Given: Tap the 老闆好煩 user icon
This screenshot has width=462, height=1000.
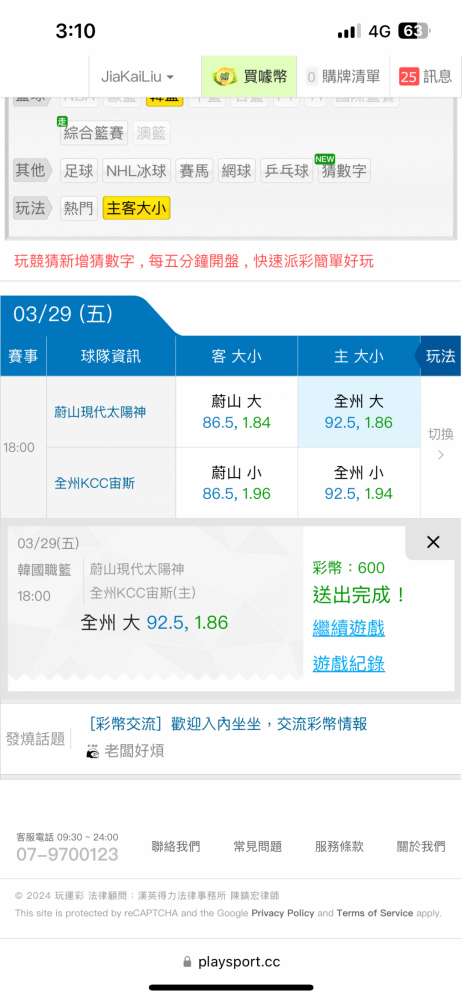Looking at the screenshot, I should tap(93, 751).
